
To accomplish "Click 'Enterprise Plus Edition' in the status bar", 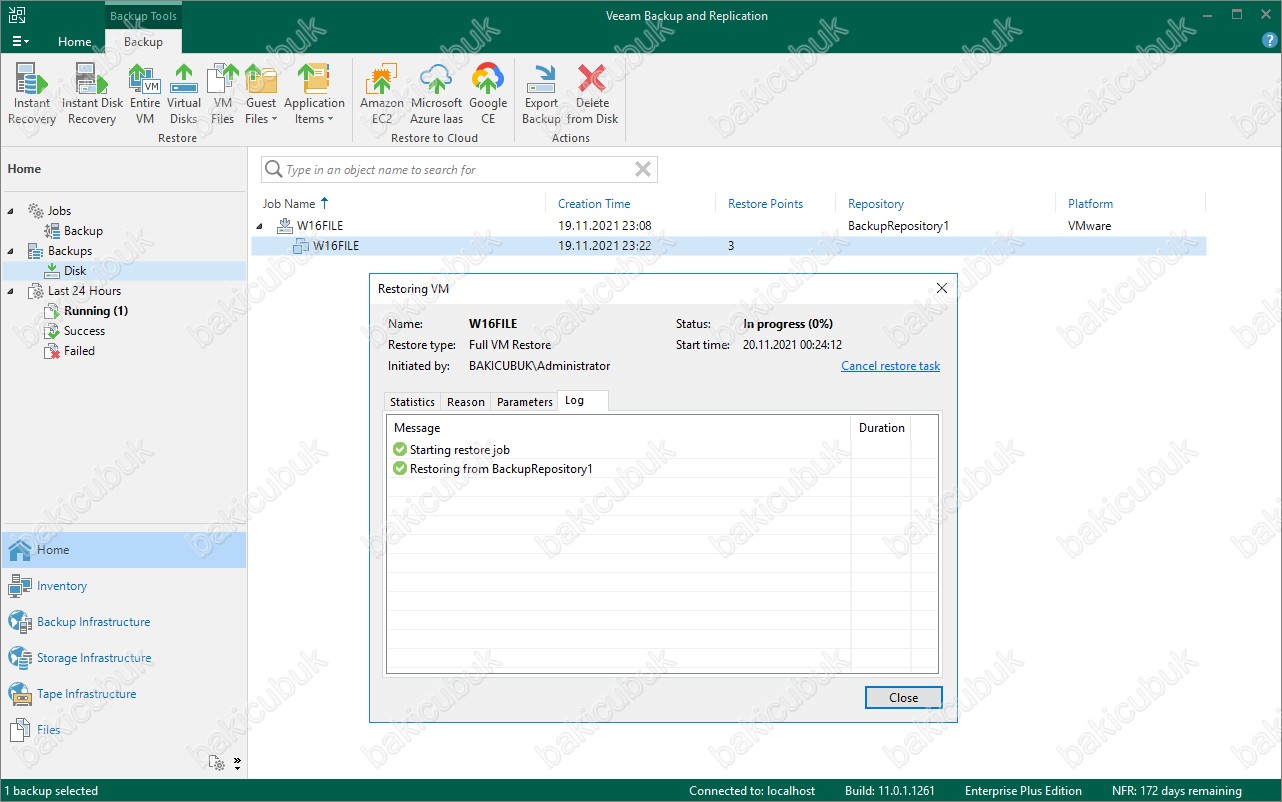I will 1023,791.
